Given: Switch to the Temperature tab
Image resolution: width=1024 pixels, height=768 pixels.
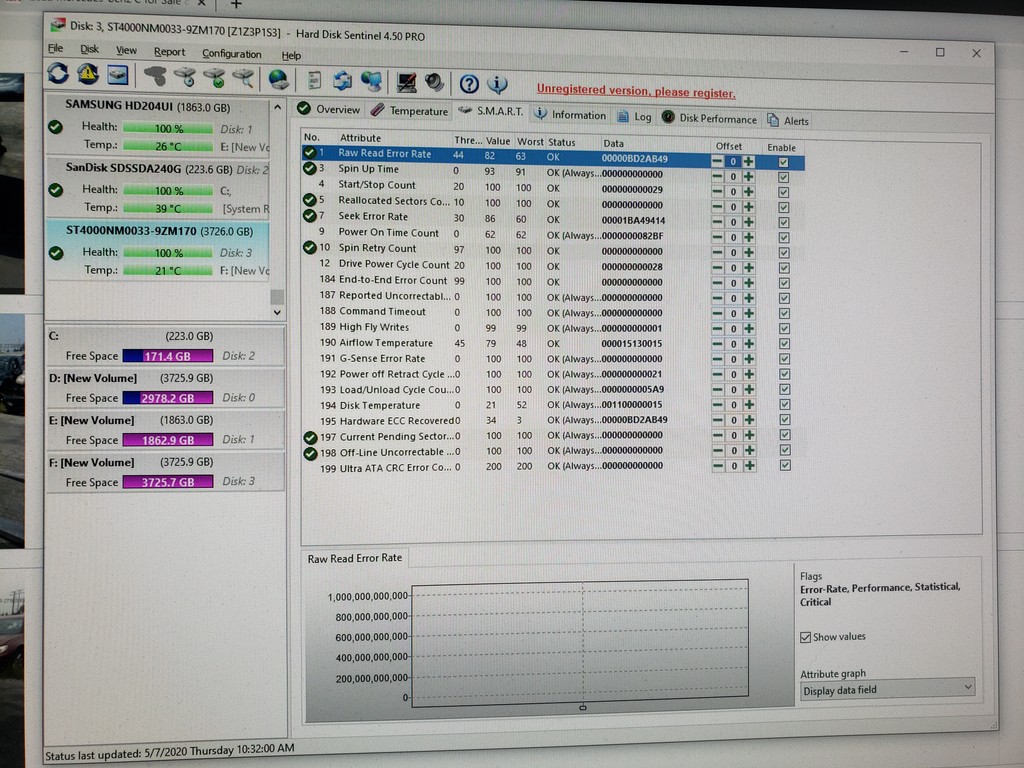Looking at the screenshot, I should point(410,111).
